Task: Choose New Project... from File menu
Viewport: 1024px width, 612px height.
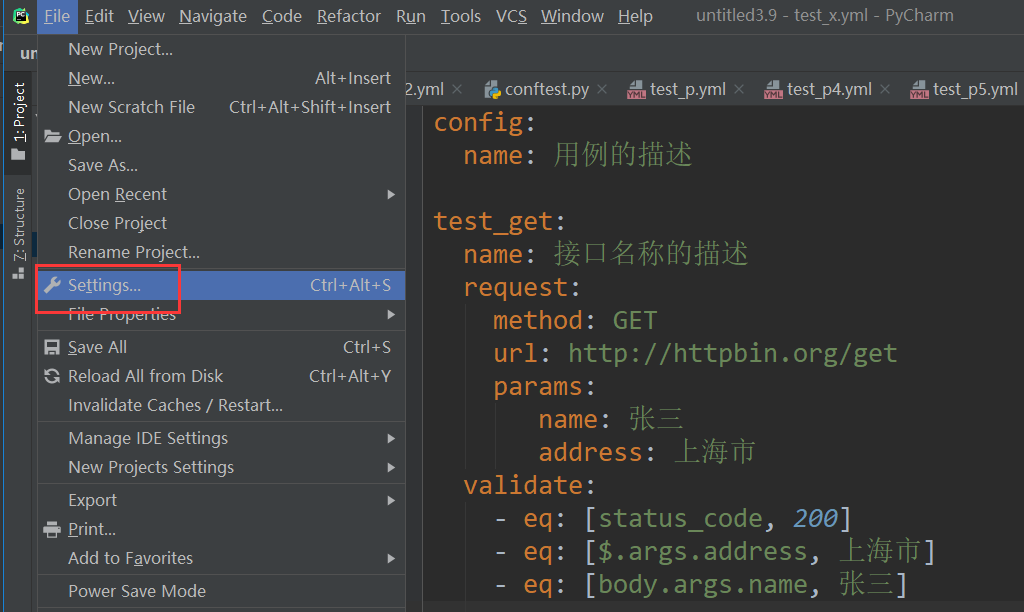Action: (221, 49)
